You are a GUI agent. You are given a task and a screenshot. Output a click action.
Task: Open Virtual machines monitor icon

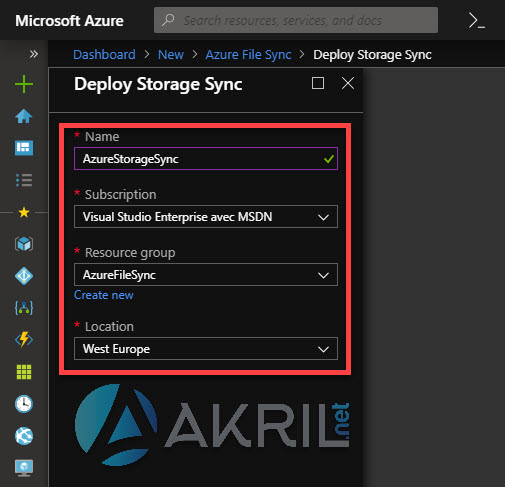tap(24, 468)
